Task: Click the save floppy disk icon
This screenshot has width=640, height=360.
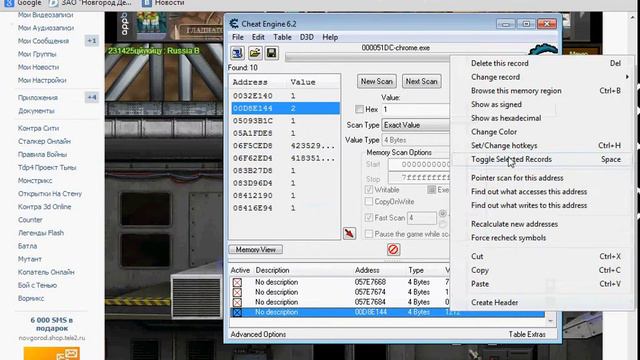Action: [x=272, y=53]
